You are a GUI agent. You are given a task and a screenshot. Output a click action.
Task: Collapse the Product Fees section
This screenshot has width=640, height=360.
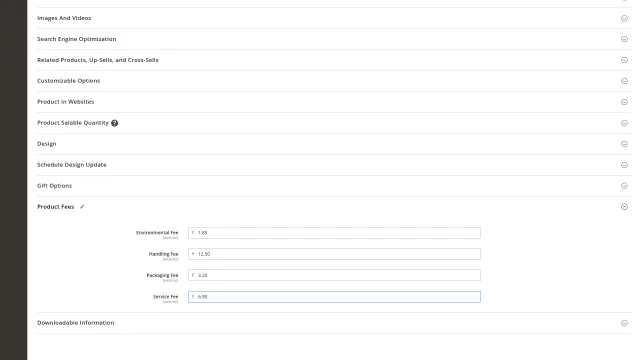tap(624, 207)
